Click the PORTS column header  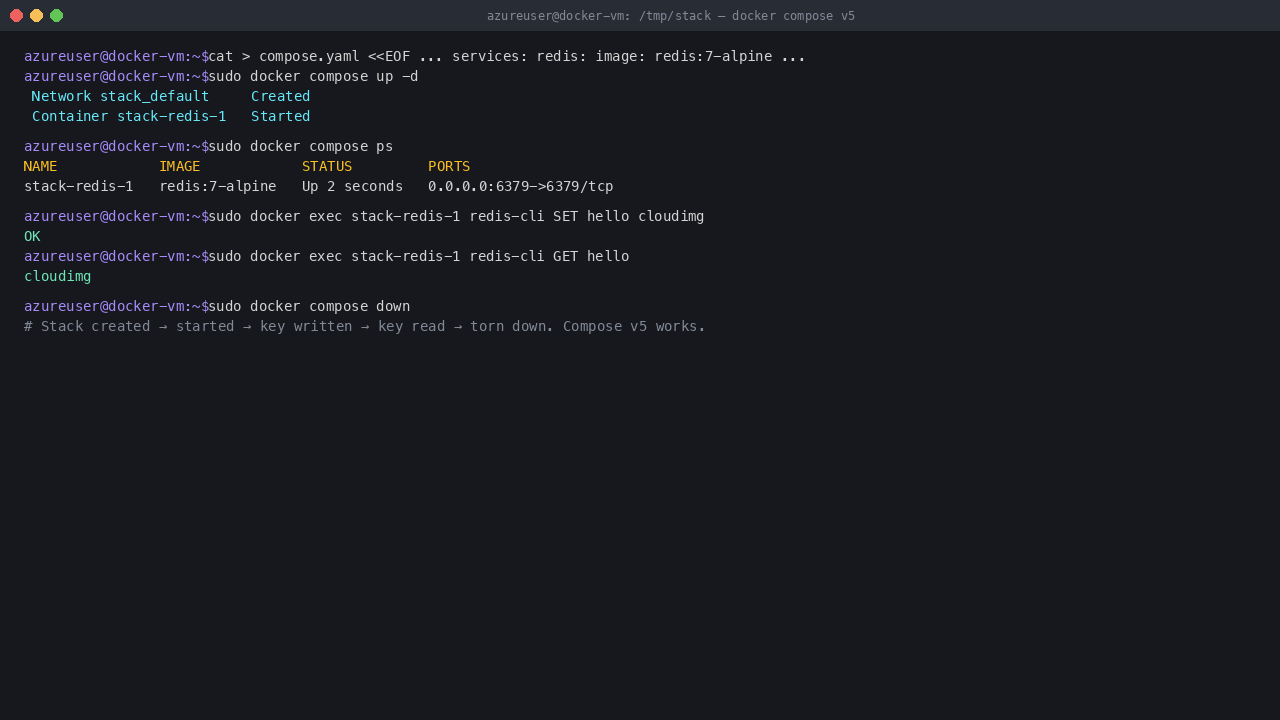(449, 166)
